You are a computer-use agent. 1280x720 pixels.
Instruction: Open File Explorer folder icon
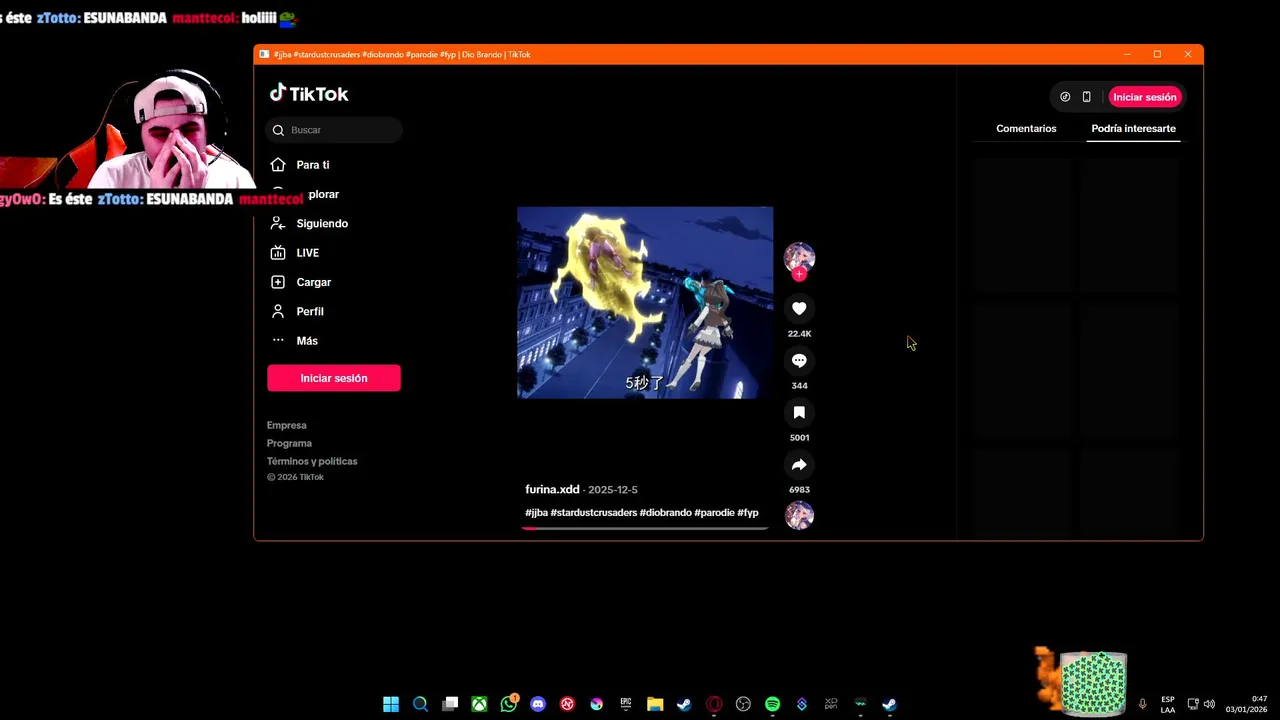tap(655, 704)
